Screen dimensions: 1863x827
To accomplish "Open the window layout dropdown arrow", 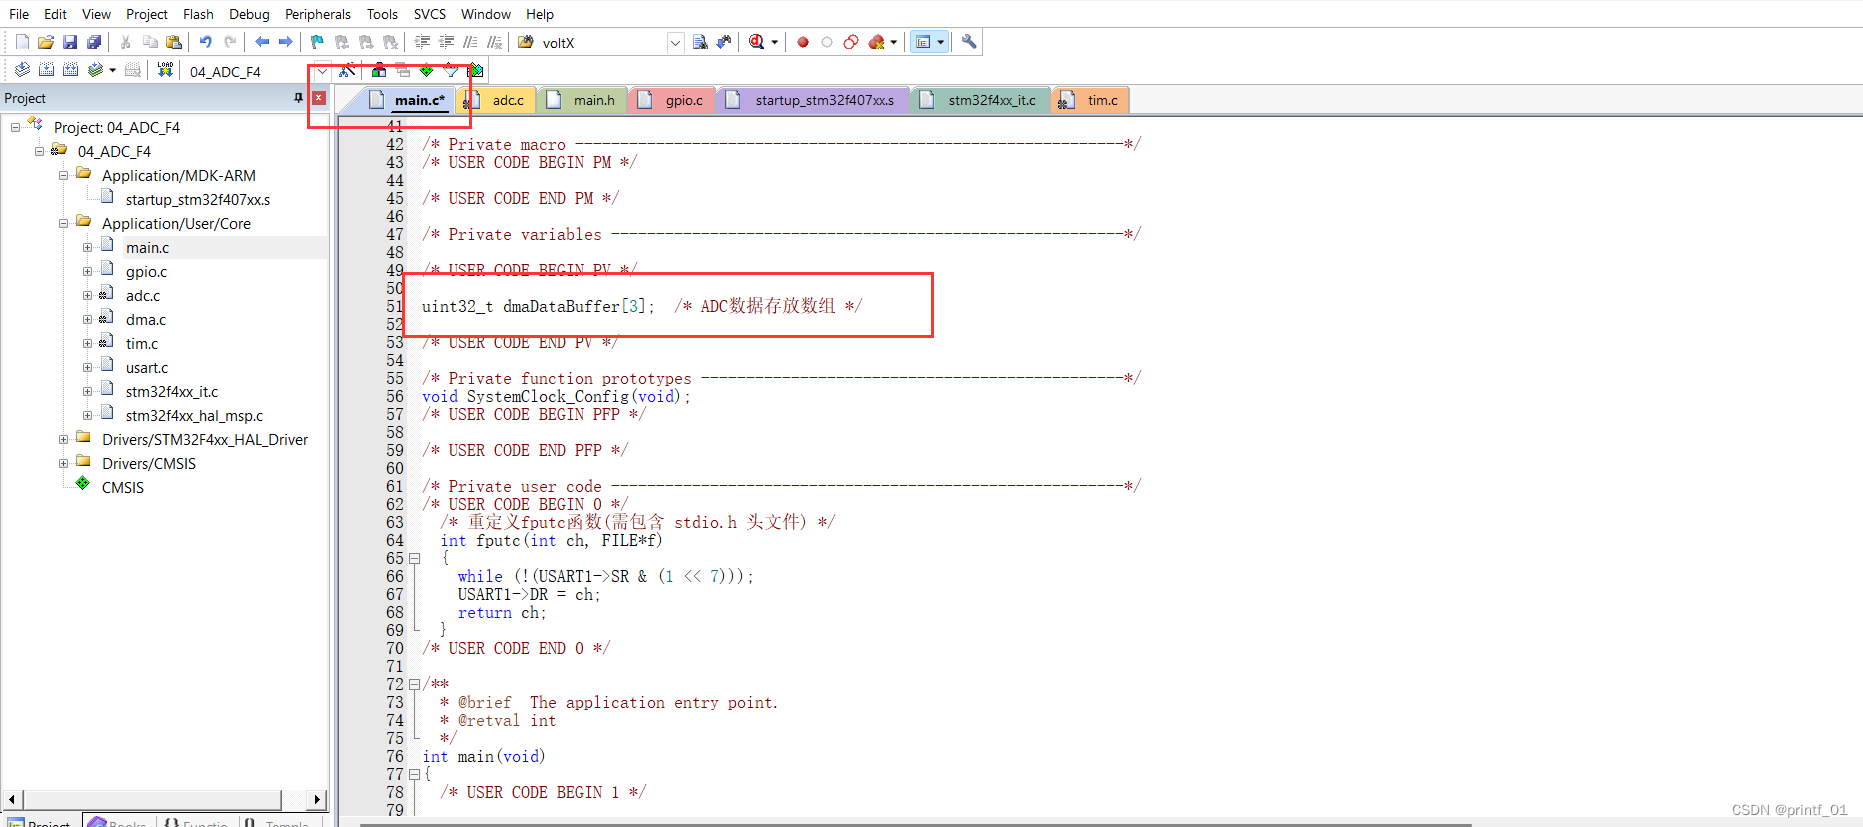I will pyautogui.click(x=941, y=42).
